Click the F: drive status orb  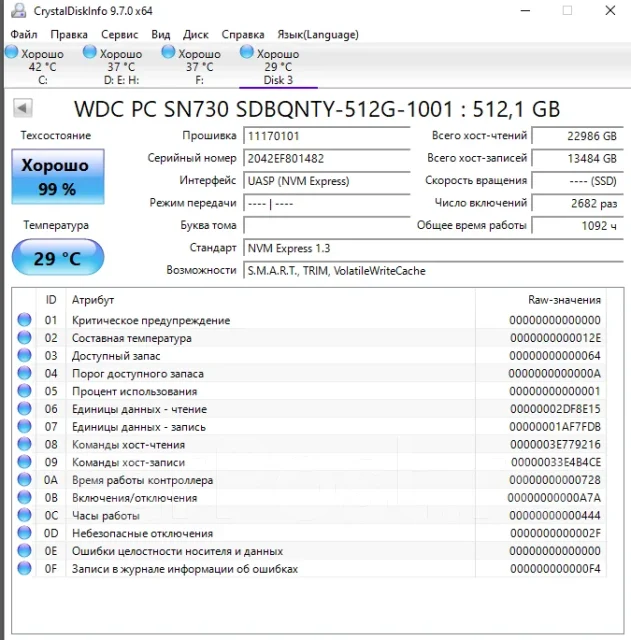coord(168,52)
